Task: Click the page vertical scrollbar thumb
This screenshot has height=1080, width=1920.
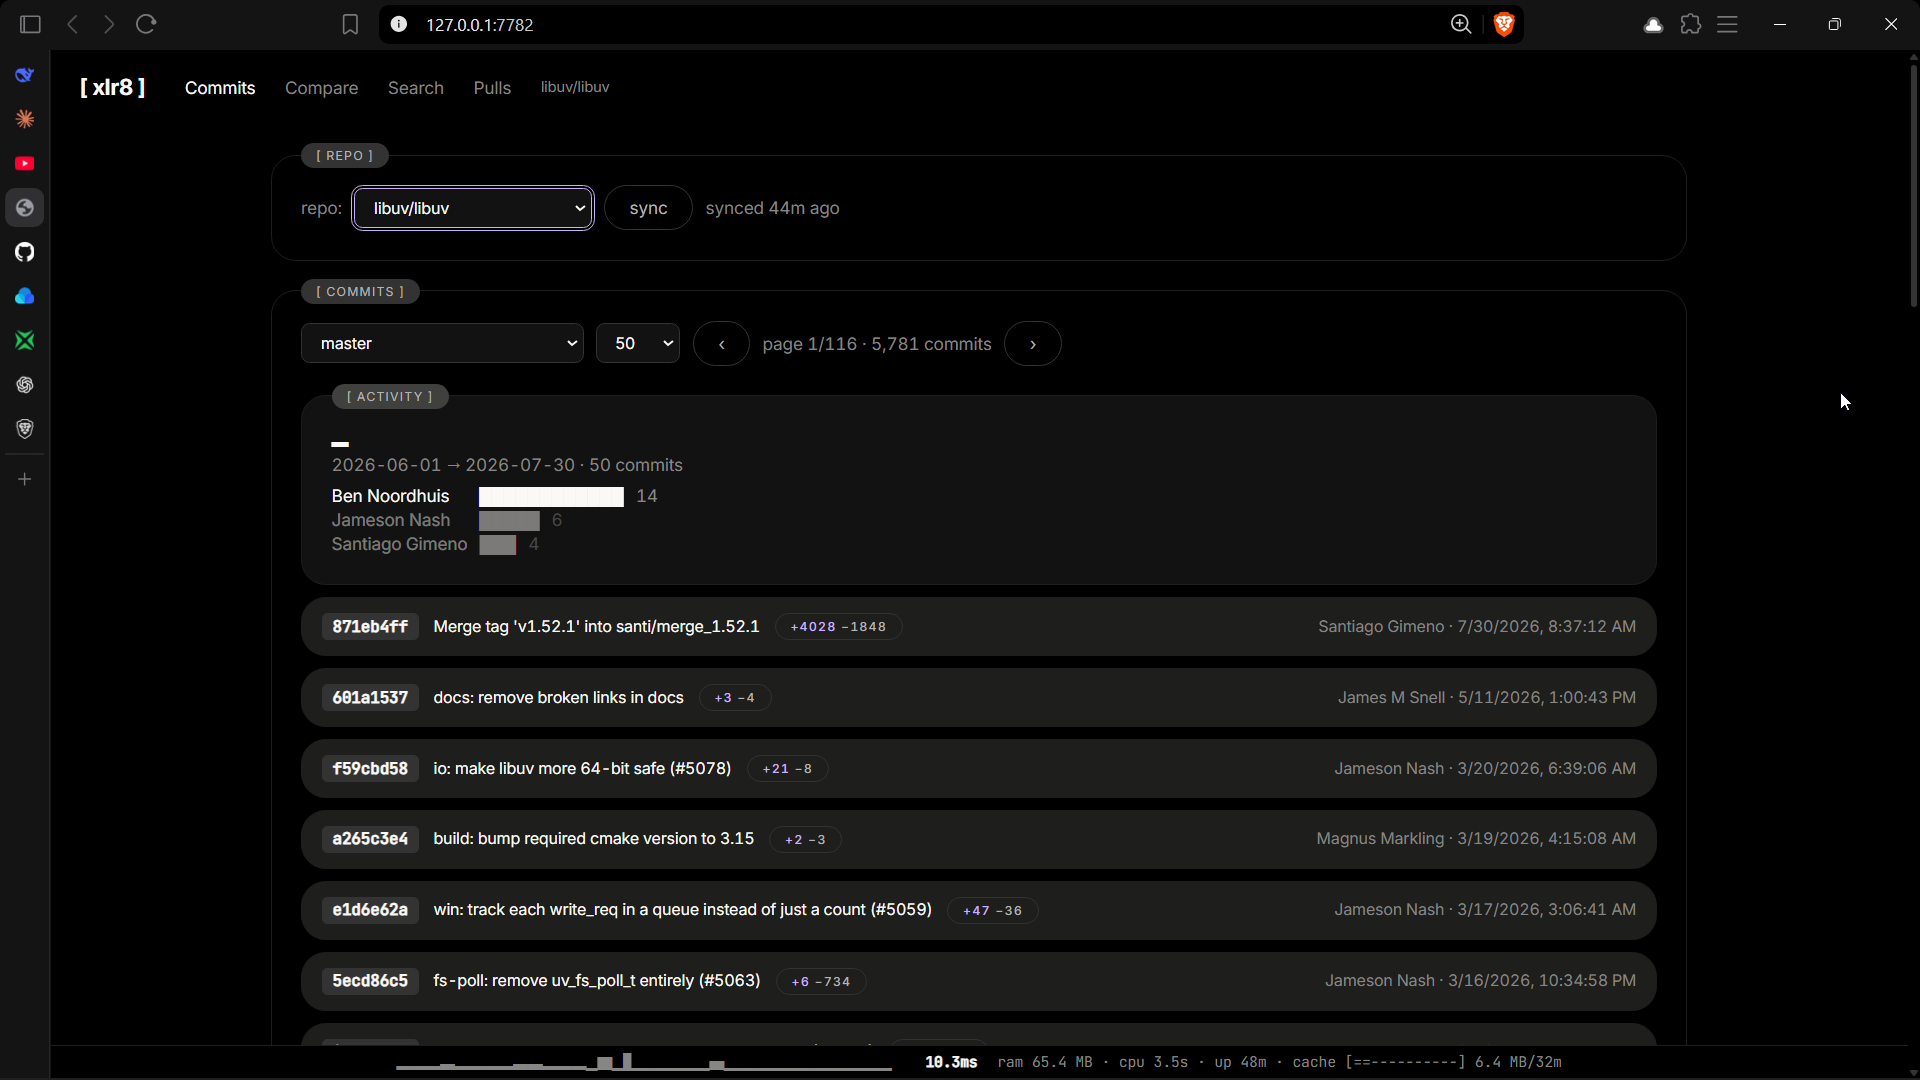Action: (x=1913, y=185)
